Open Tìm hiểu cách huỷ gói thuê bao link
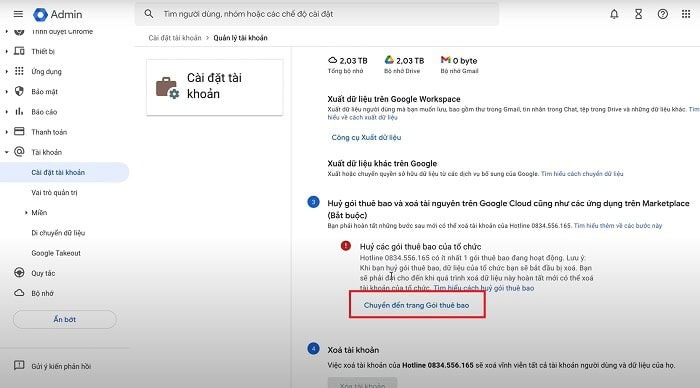 pyautogui.click(x=484, y=288)
